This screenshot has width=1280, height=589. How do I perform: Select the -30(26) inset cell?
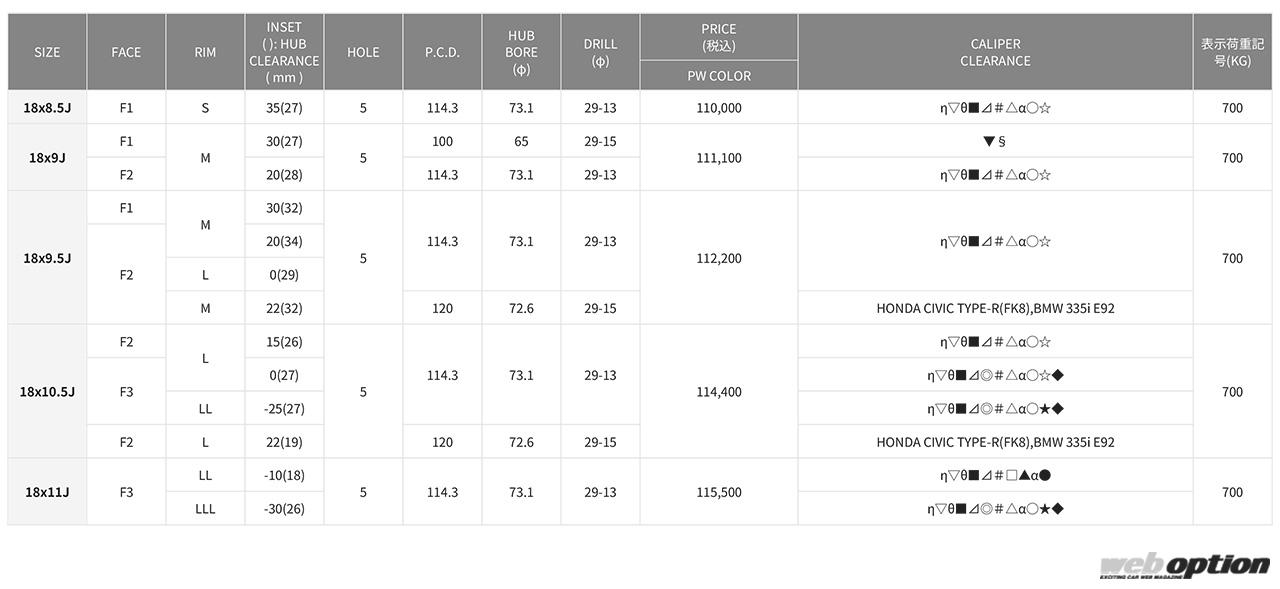coord(284,509)
